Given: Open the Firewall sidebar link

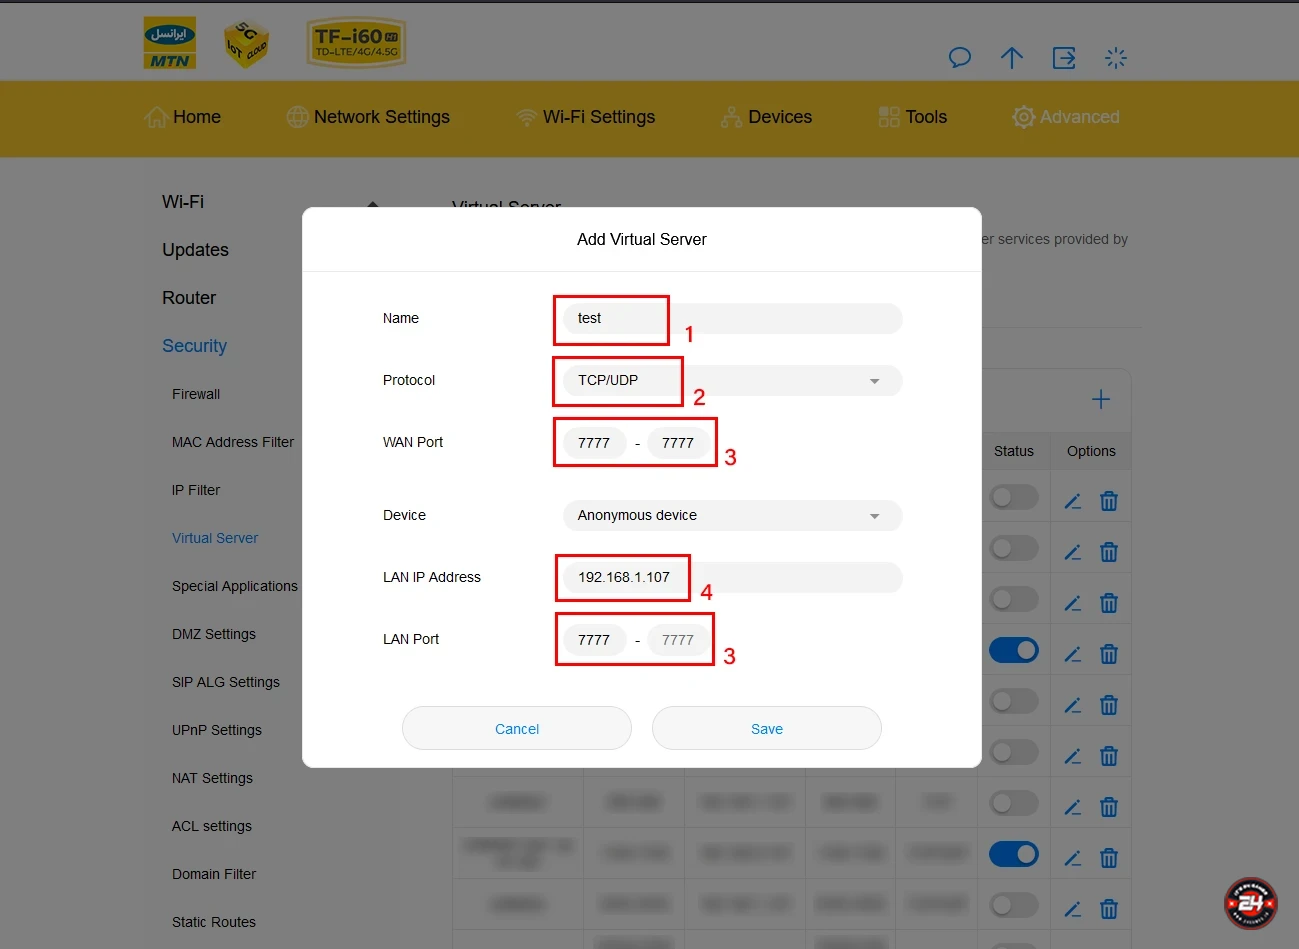Looking at the screenshot, I should tap(196, 394).
